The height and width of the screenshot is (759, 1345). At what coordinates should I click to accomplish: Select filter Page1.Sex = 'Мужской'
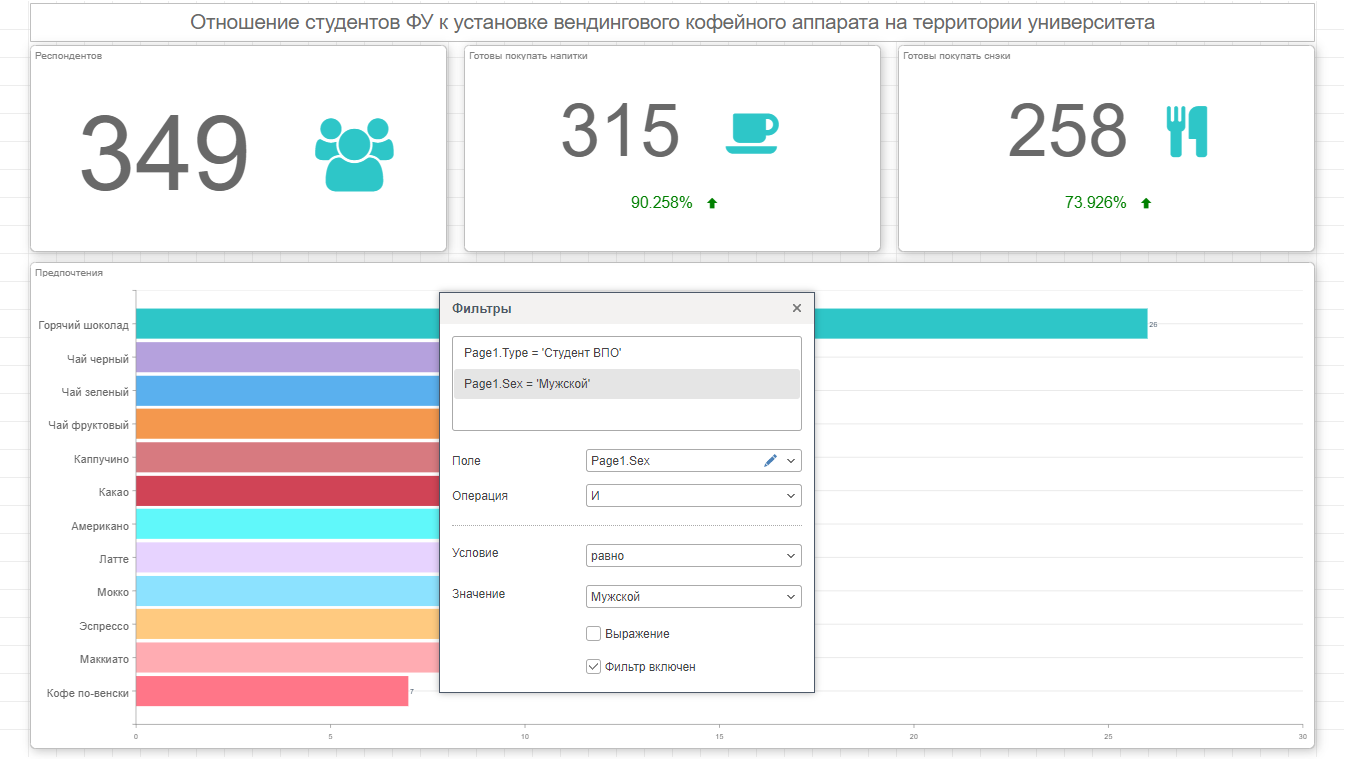(527, 384)
